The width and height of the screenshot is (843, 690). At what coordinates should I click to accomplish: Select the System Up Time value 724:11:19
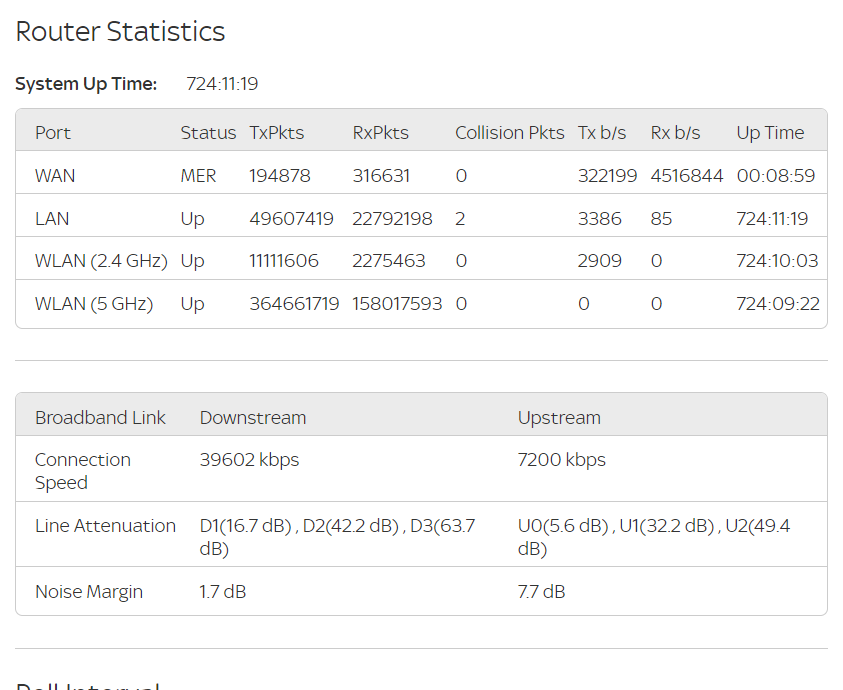pyautogui.click(x=222, y=84)
